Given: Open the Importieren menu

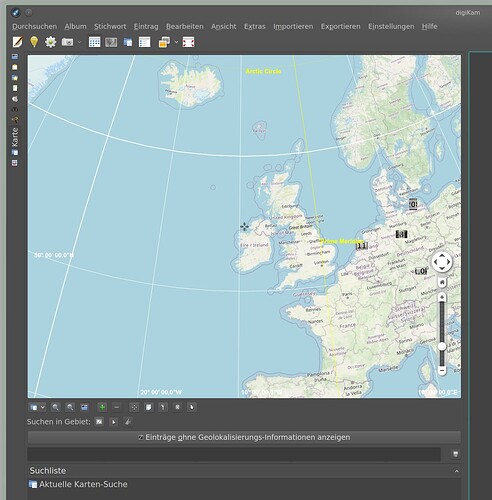Looking at the screenshot, I should [293, 26].
